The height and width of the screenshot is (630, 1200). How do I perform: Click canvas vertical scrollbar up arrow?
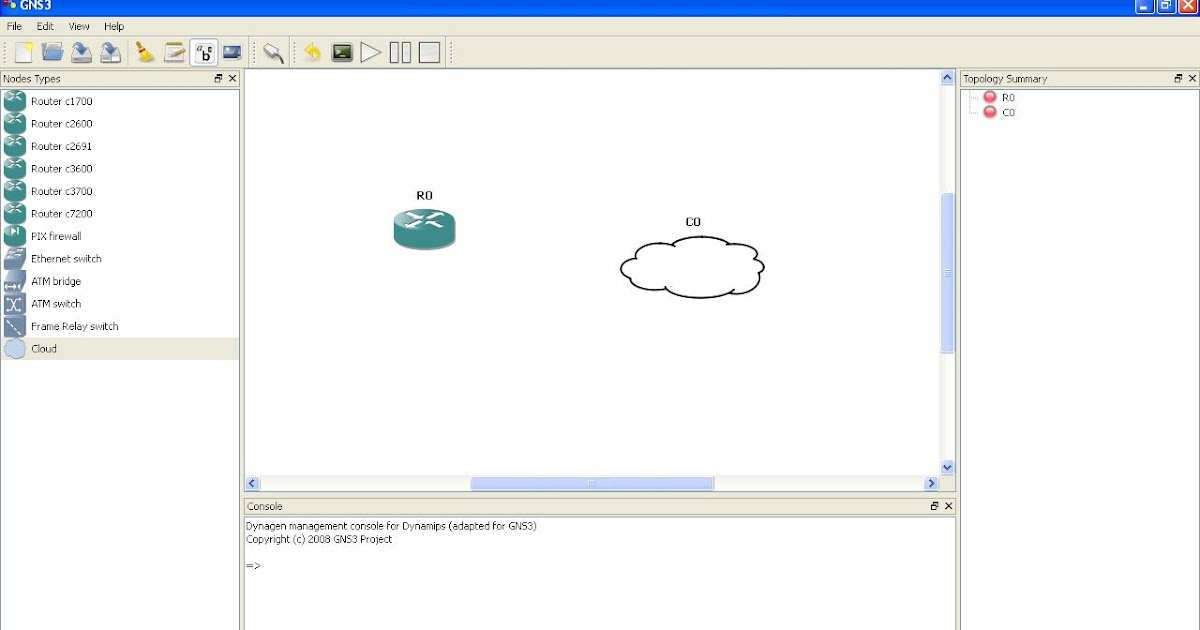(948, 78)
